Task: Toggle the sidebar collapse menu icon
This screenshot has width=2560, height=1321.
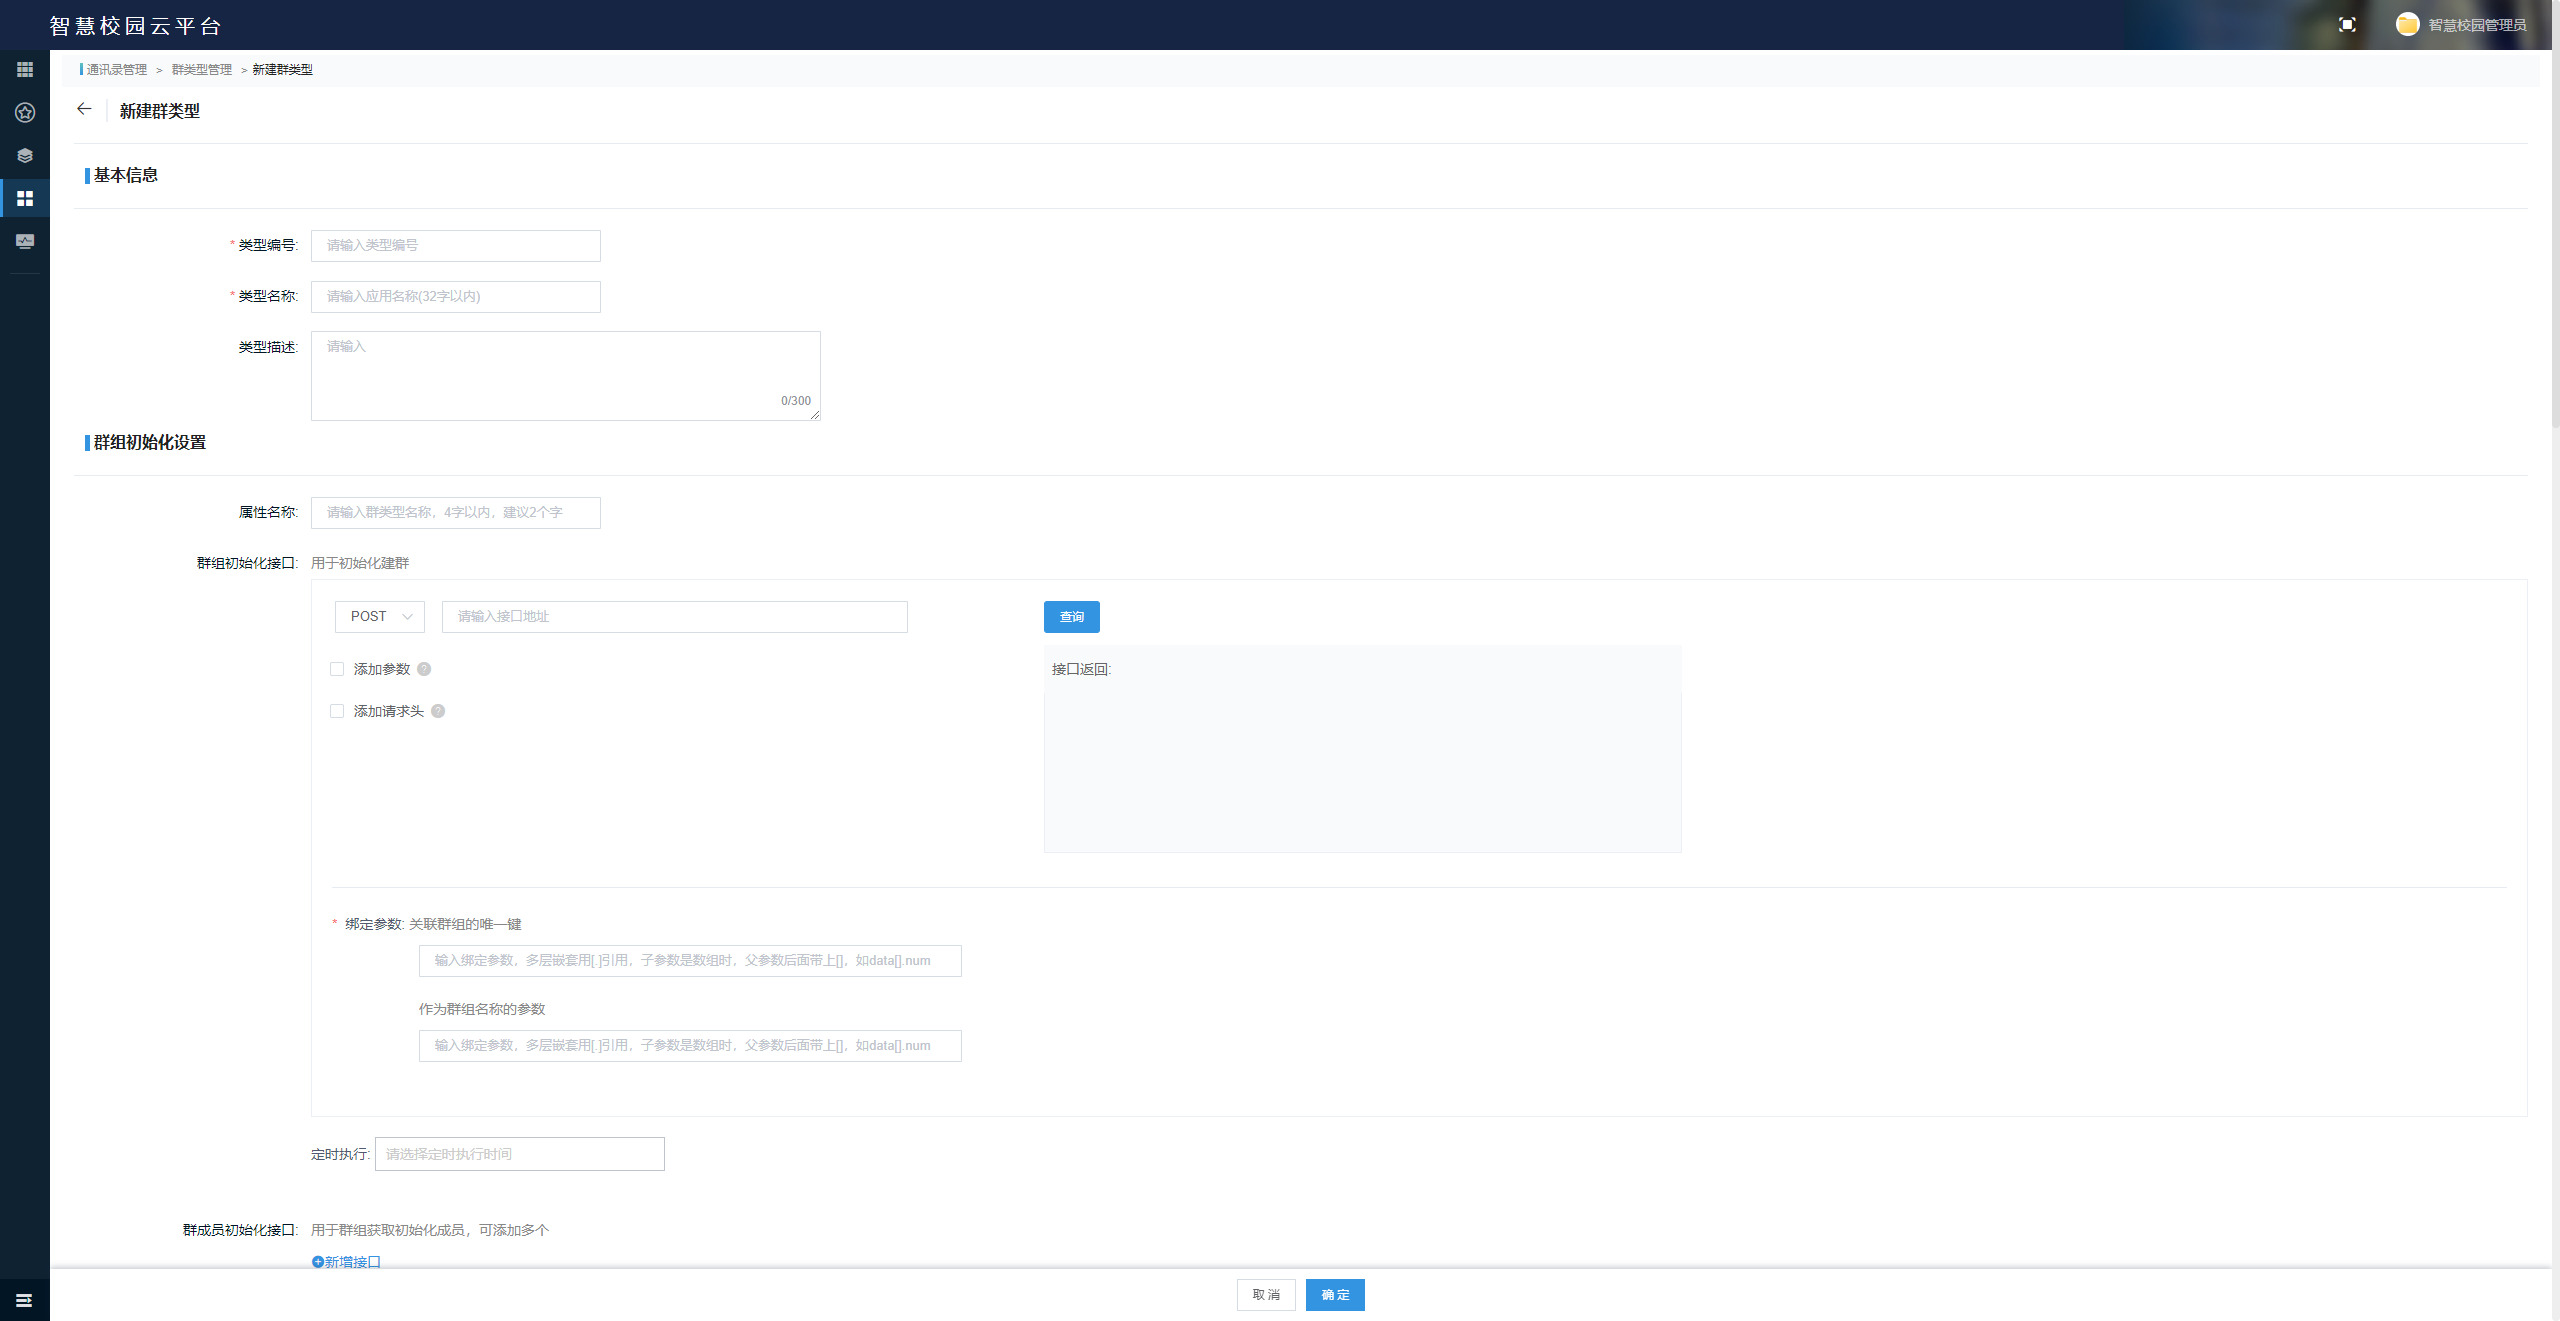Action: pyautogui.click(x=24, y=1300)
